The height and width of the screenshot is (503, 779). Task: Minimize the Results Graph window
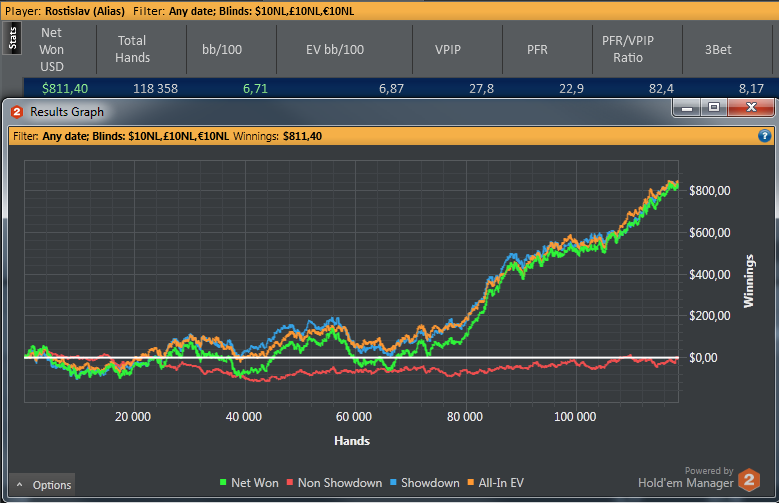pyautogui.click(x=687, y=107)
